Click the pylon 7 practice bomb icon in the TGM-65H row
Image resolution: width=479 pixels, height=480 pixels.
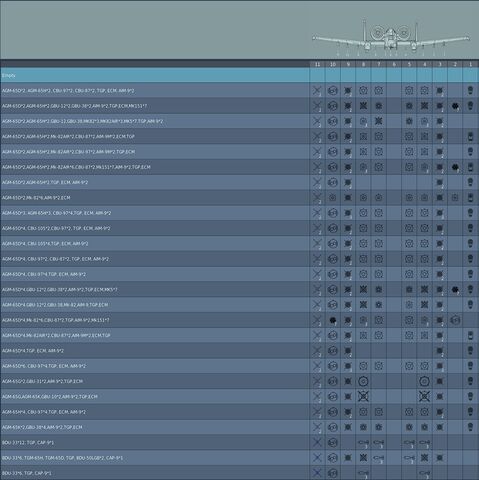click(379, 458)
